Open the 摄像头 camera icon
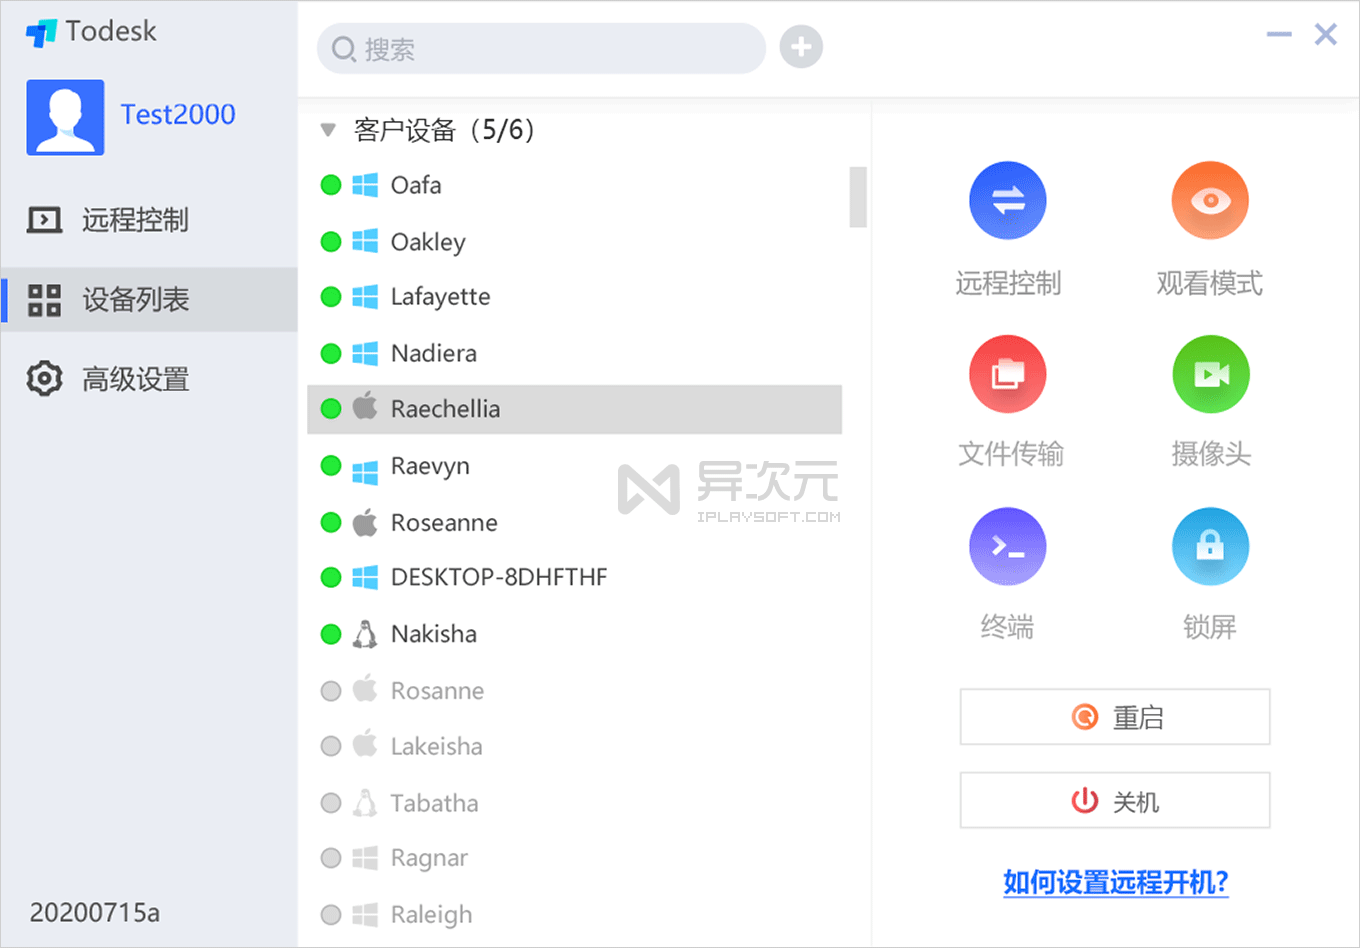The width and height of the screenshot is (1360, 948). coord(1210,373)
